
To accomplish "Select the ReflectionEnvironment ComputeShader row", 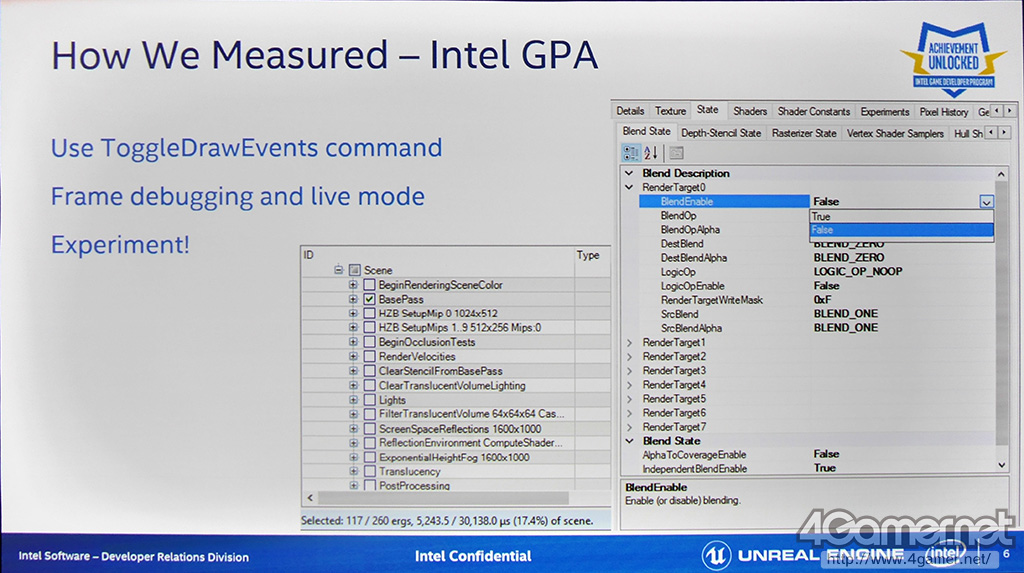I will tap(456, 443).
